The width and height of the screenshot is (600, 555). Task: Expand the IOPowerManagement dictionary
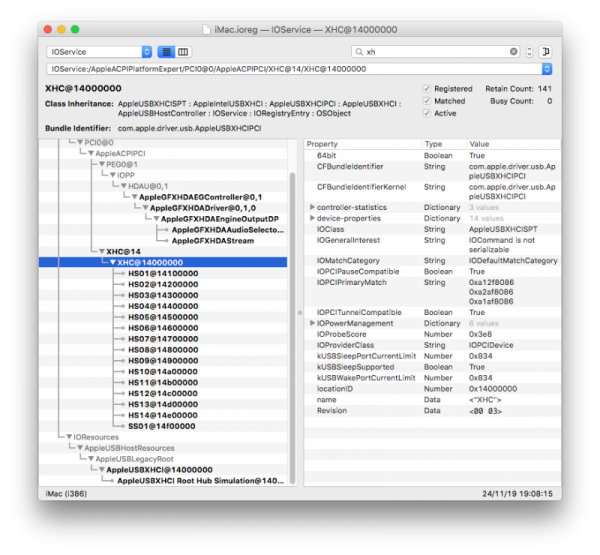click(x=312, y=323)
